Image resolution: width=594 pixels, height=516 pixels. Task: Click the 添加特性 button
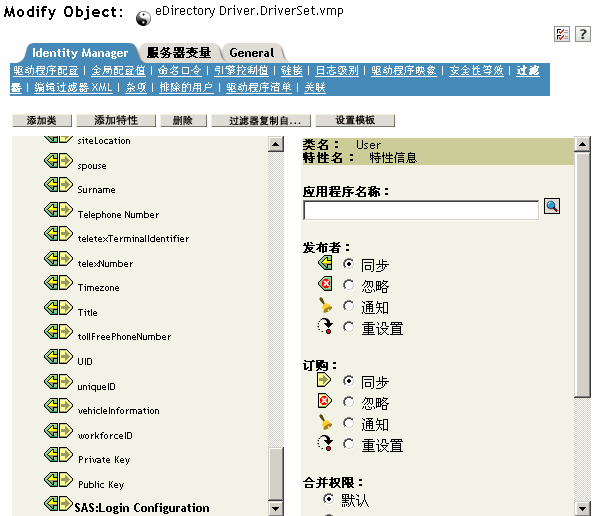[116, 120]
